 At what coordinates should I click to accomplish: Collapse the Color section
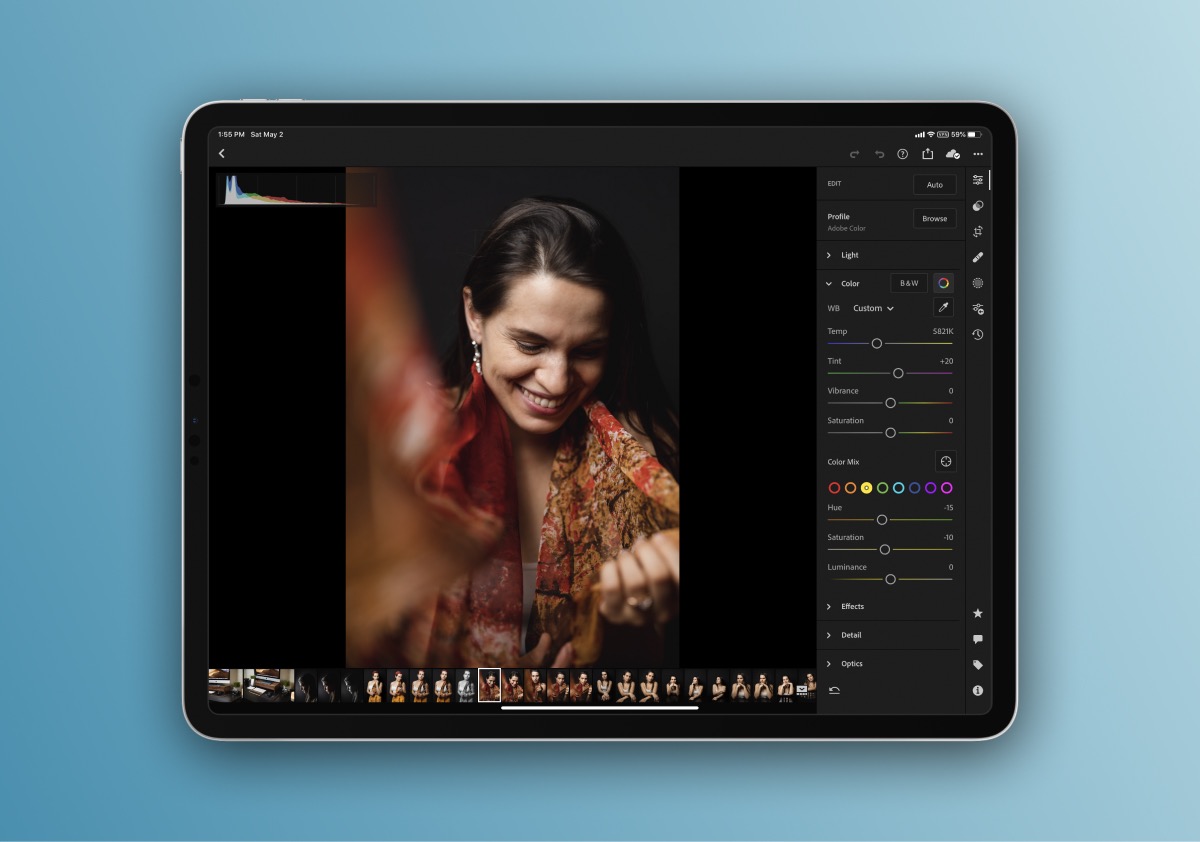(x=829, y=284)
